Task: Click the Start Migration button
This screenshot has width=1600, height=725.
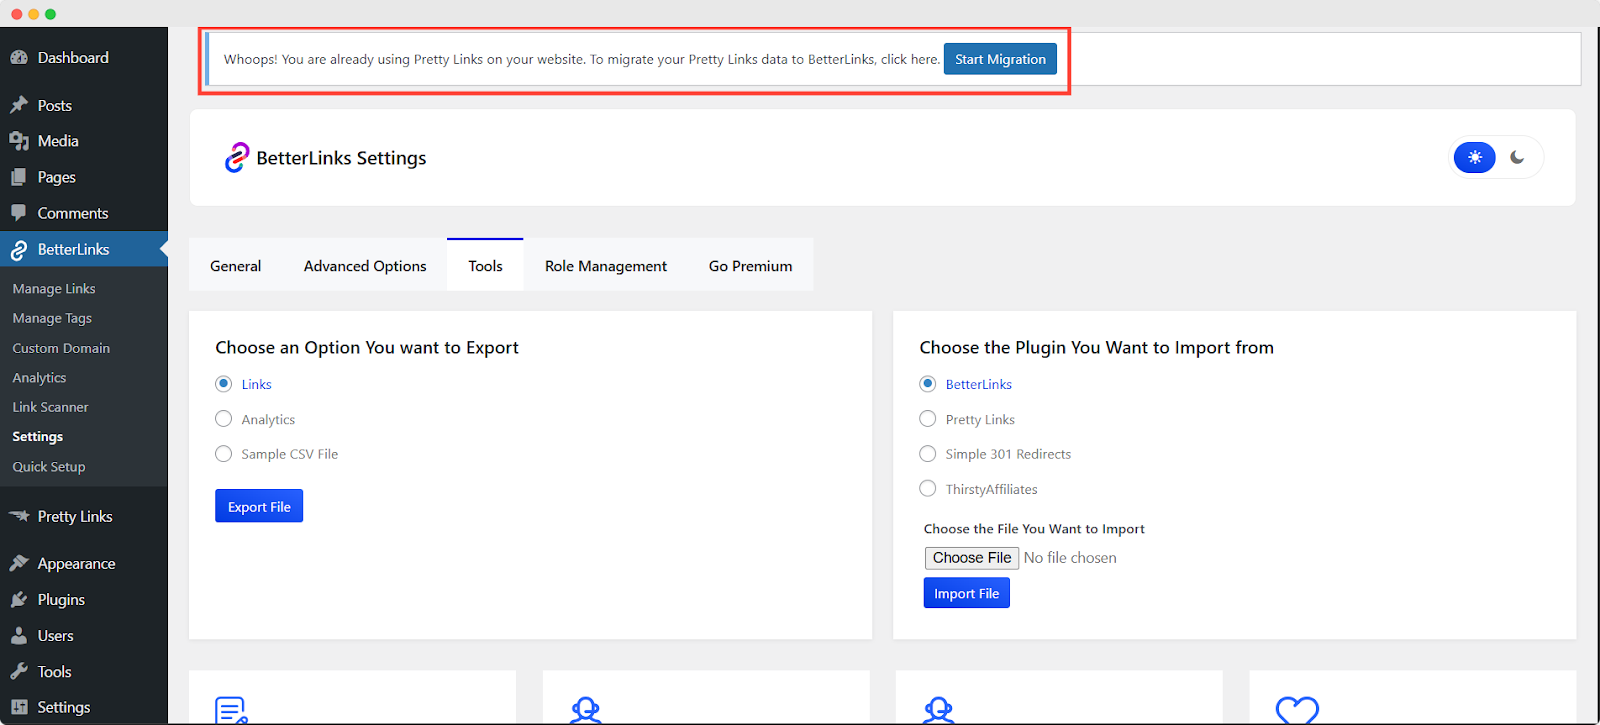Action: click(1000, 59)
